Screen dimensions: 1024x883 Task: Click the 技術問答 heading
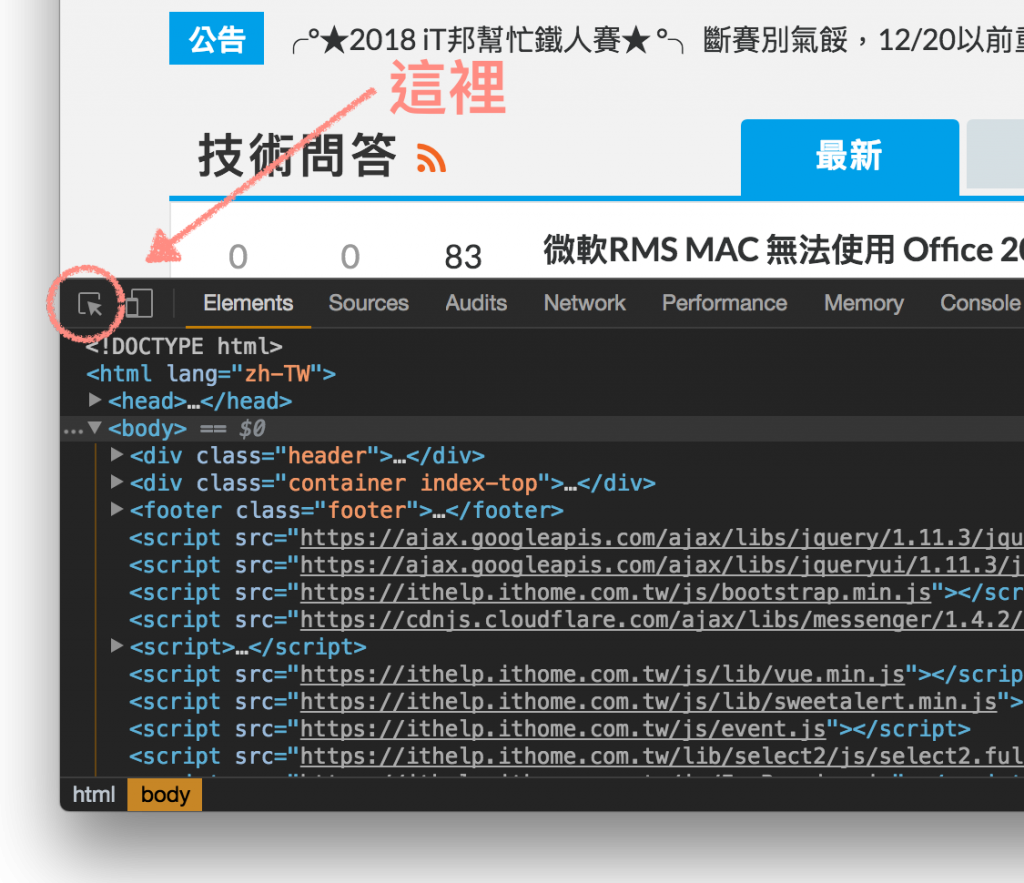[x=297, y=155]
